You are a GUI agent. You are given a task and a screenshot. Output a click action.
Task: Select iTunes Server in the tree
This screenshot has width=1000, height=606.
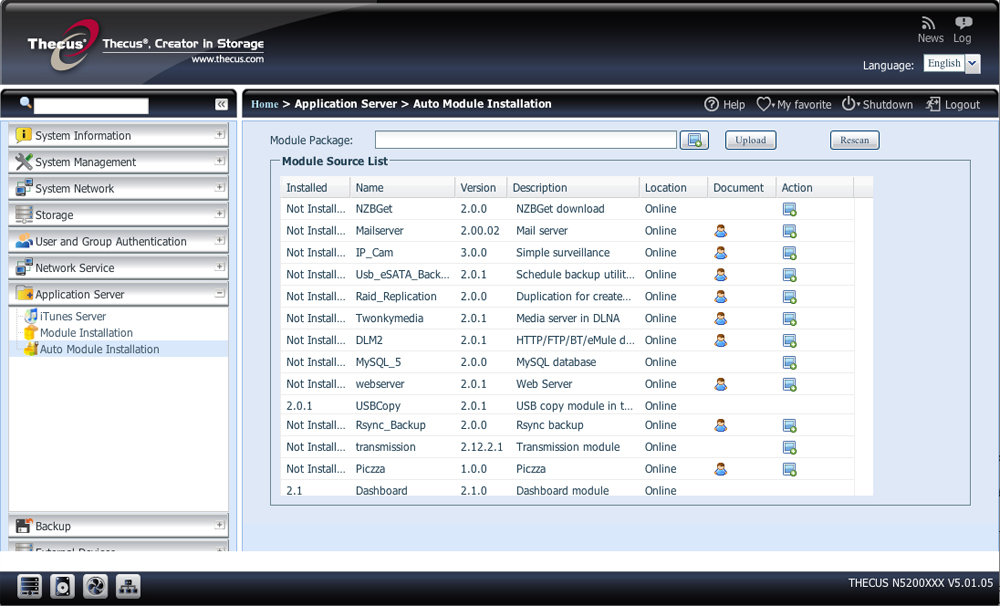[73, 316]
